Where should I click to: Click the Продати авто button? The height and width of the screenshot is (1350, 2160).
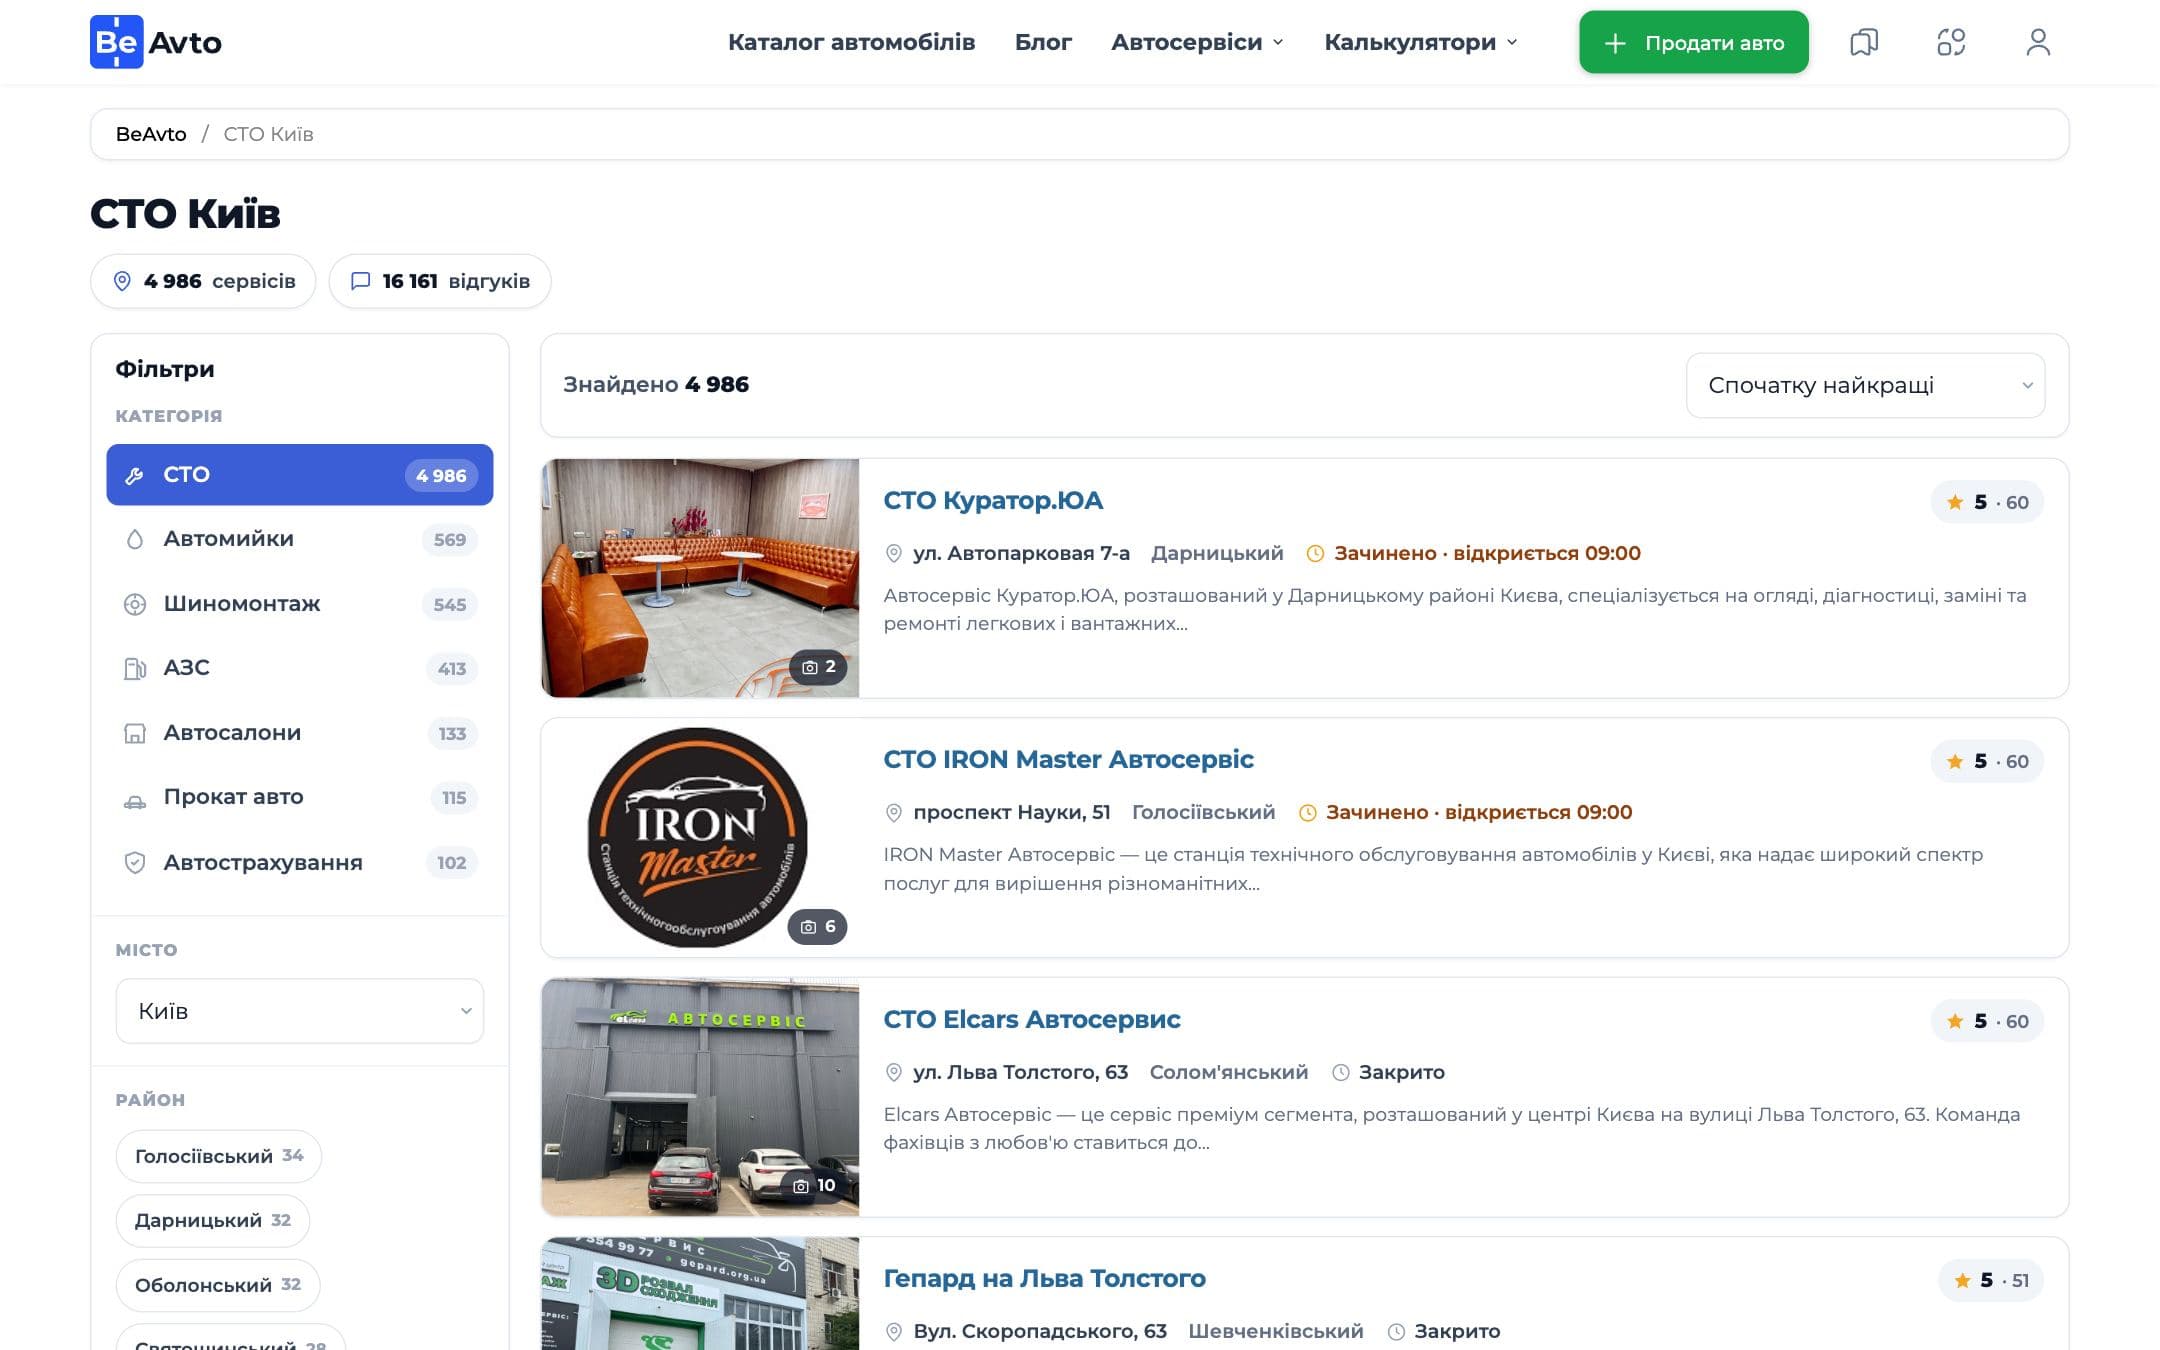click(1693, 42)
